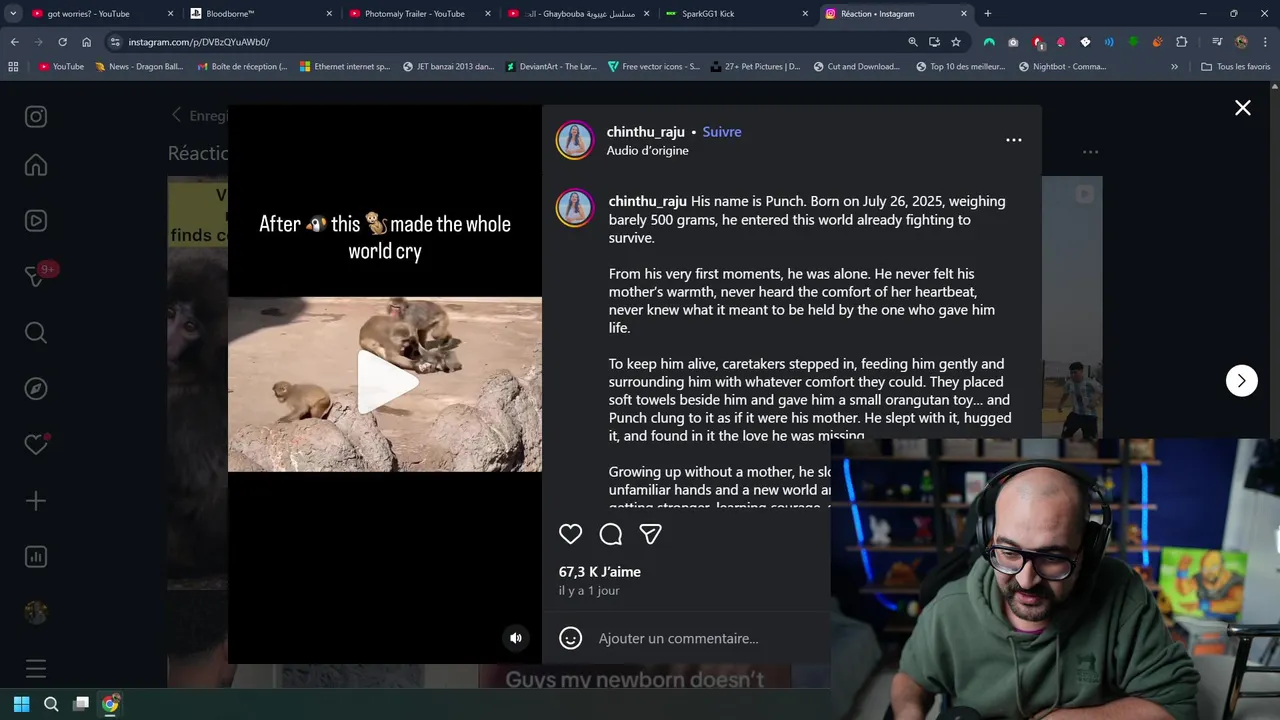Click the browser back arrow
The height and width of the screenshot is (720, 1280).
pos(14,42)
